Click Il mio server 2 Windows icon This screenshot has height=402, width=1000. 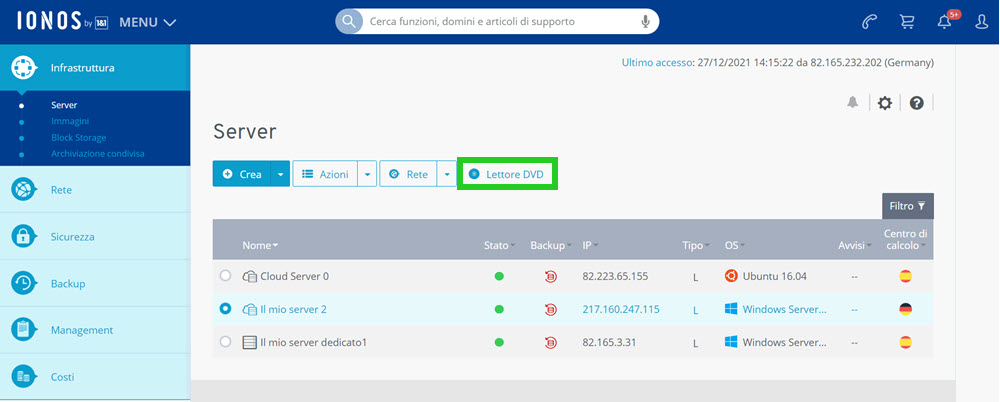[731, 309]
